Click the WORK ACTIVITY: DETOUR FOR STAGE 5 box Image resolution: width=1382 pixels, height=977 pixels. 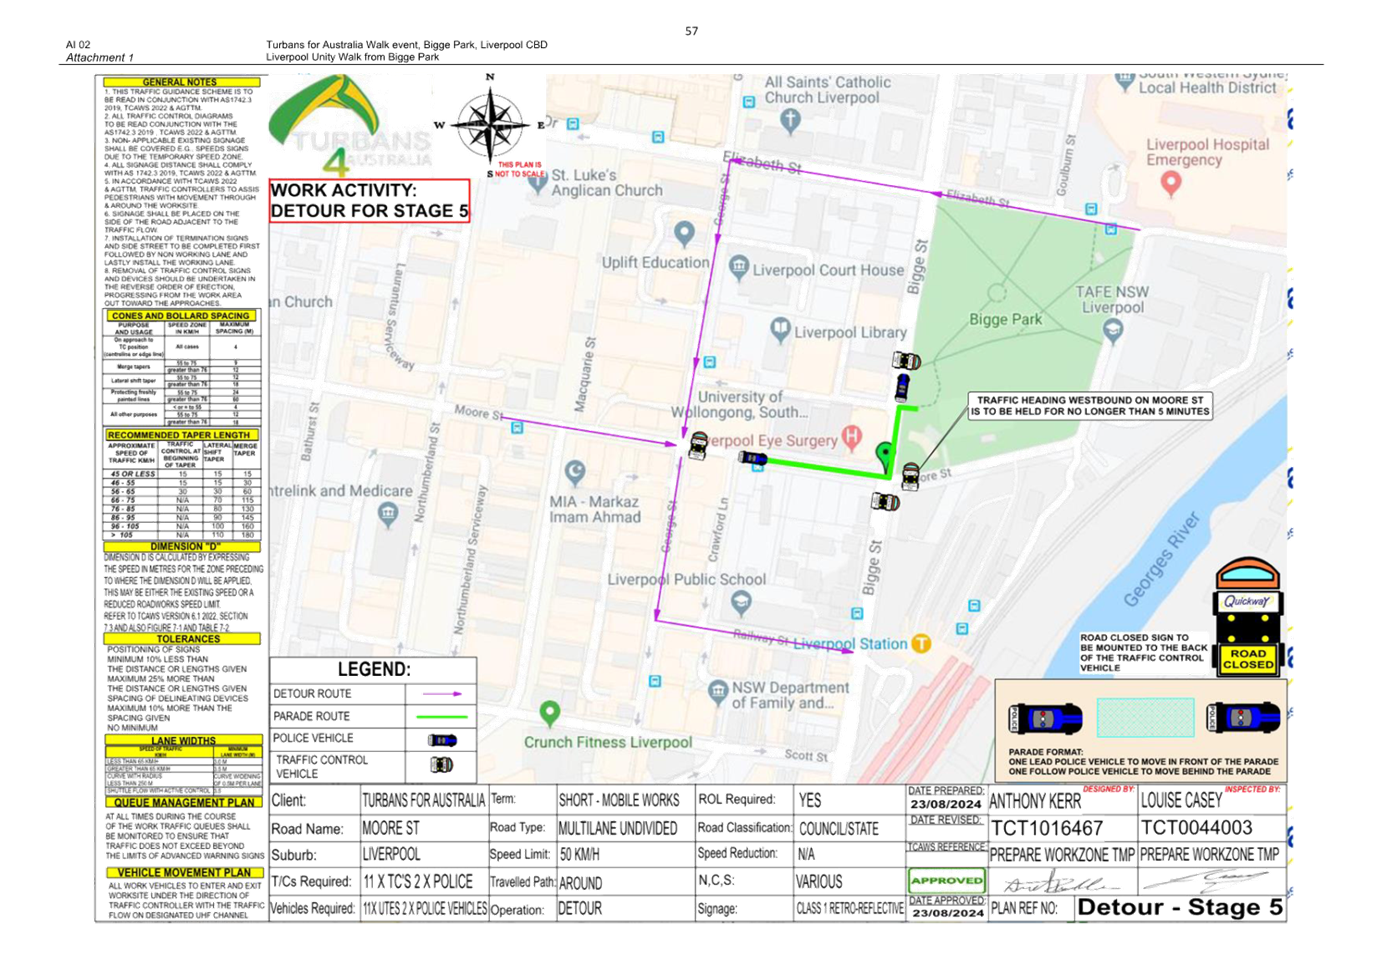(369, 200)
